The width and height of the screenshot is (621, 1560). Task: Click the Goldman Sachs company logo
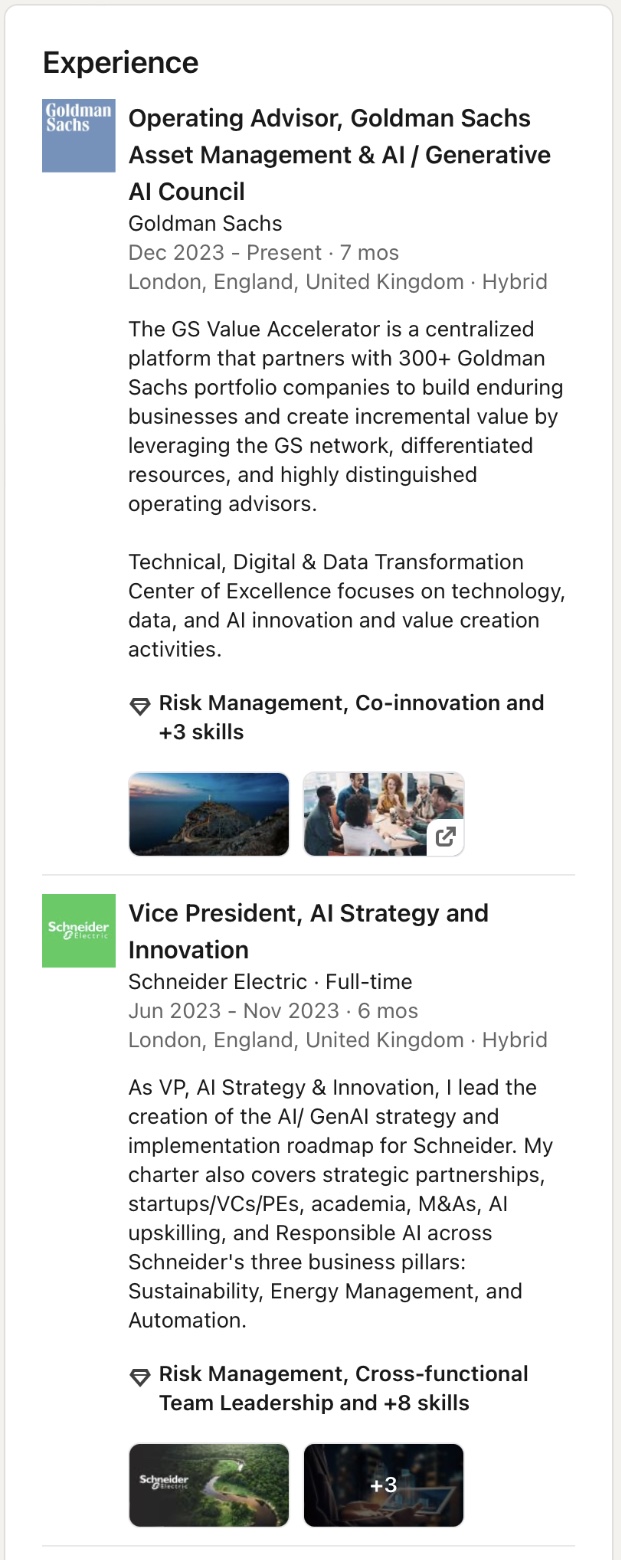(x=79, y=136)
